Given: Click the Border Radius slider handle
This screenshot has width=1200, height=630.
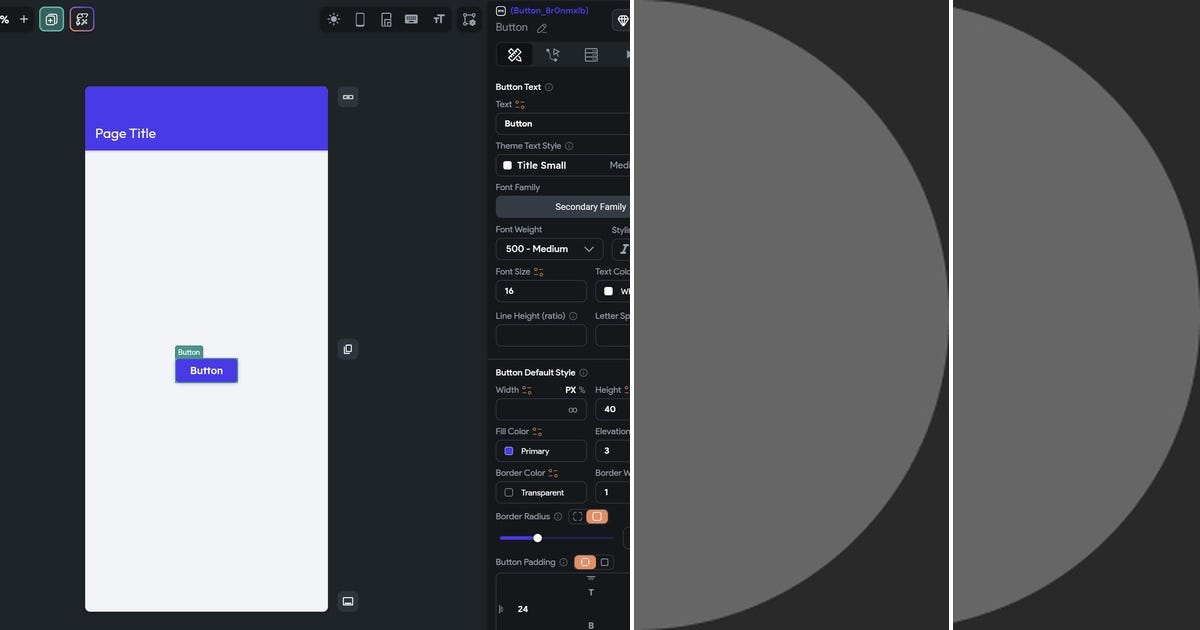Looking at the screenshot, I should pyautogui.click(x=537, y=538).
